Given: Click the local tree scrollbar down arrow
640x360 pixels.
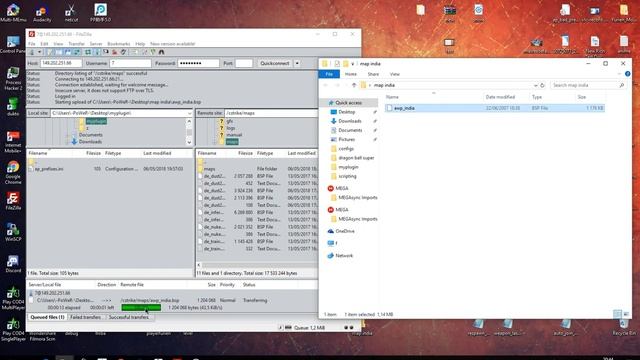Looking at the screenshot, I should click(x=189, y=142).
